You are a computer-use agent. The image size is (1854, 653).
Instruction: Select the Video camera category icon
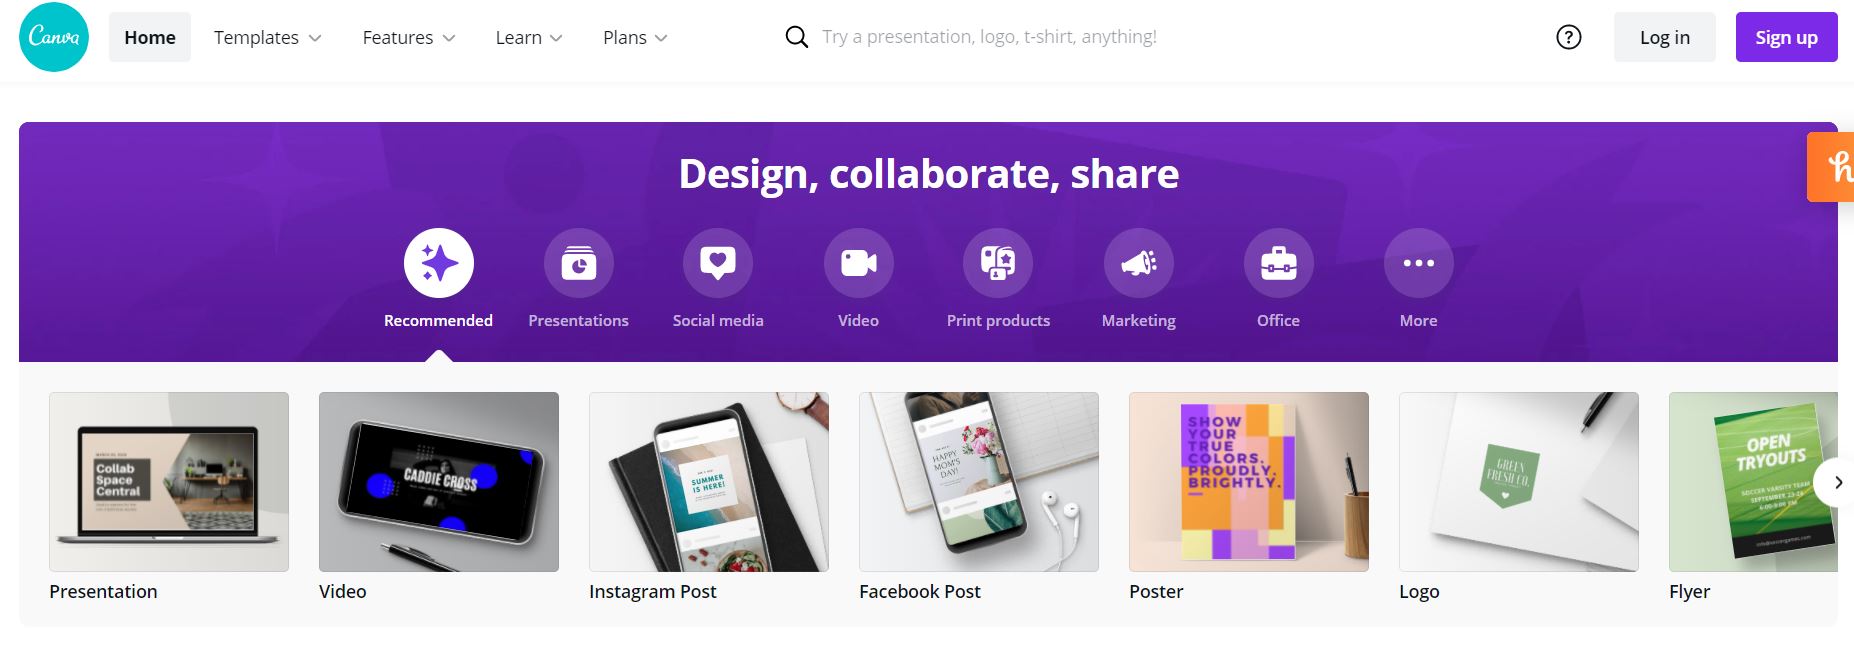point(858,263)
